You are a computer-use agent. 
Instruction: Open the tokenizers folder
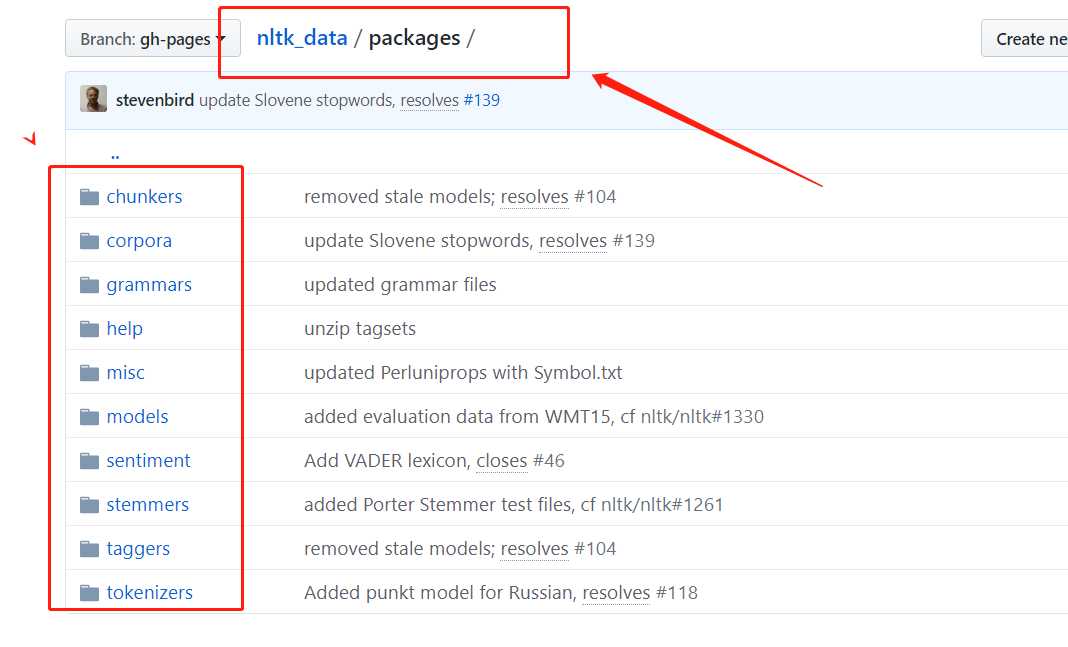click(150, 593)
